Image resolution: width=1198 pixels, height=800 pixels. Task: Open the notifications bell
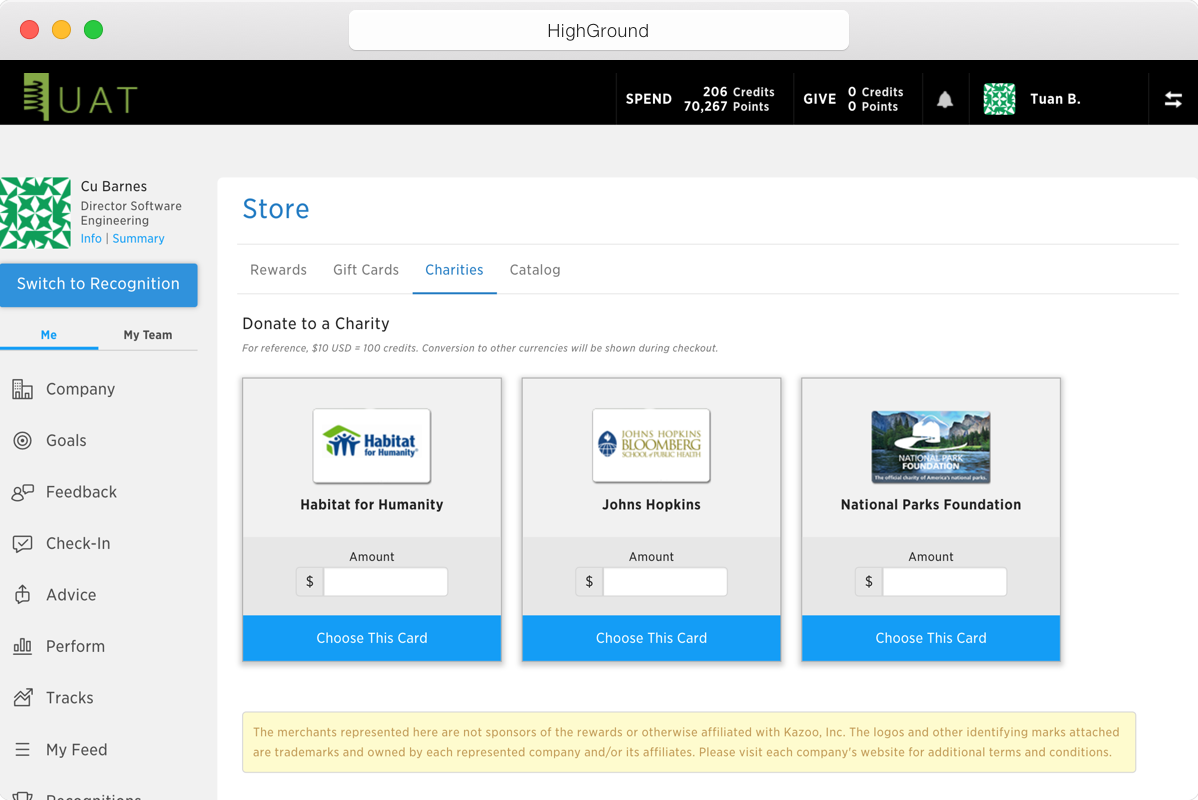pos(945,99)
